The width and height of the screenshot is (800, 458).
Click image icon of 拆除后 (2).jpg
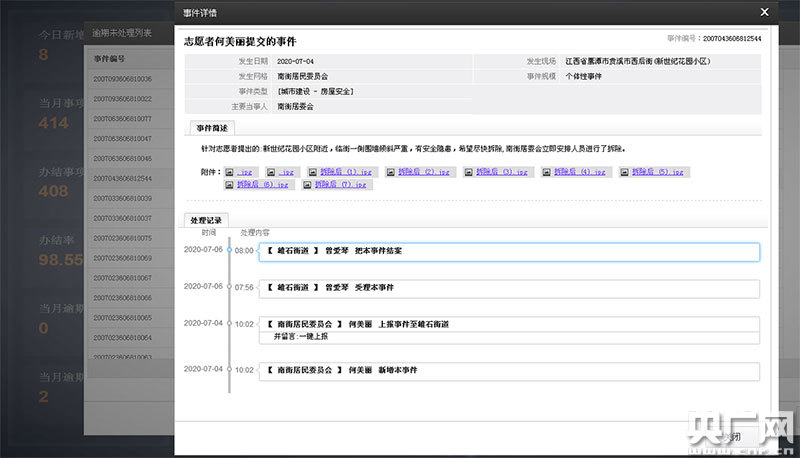pyautogui.click(x=391, y=172)
